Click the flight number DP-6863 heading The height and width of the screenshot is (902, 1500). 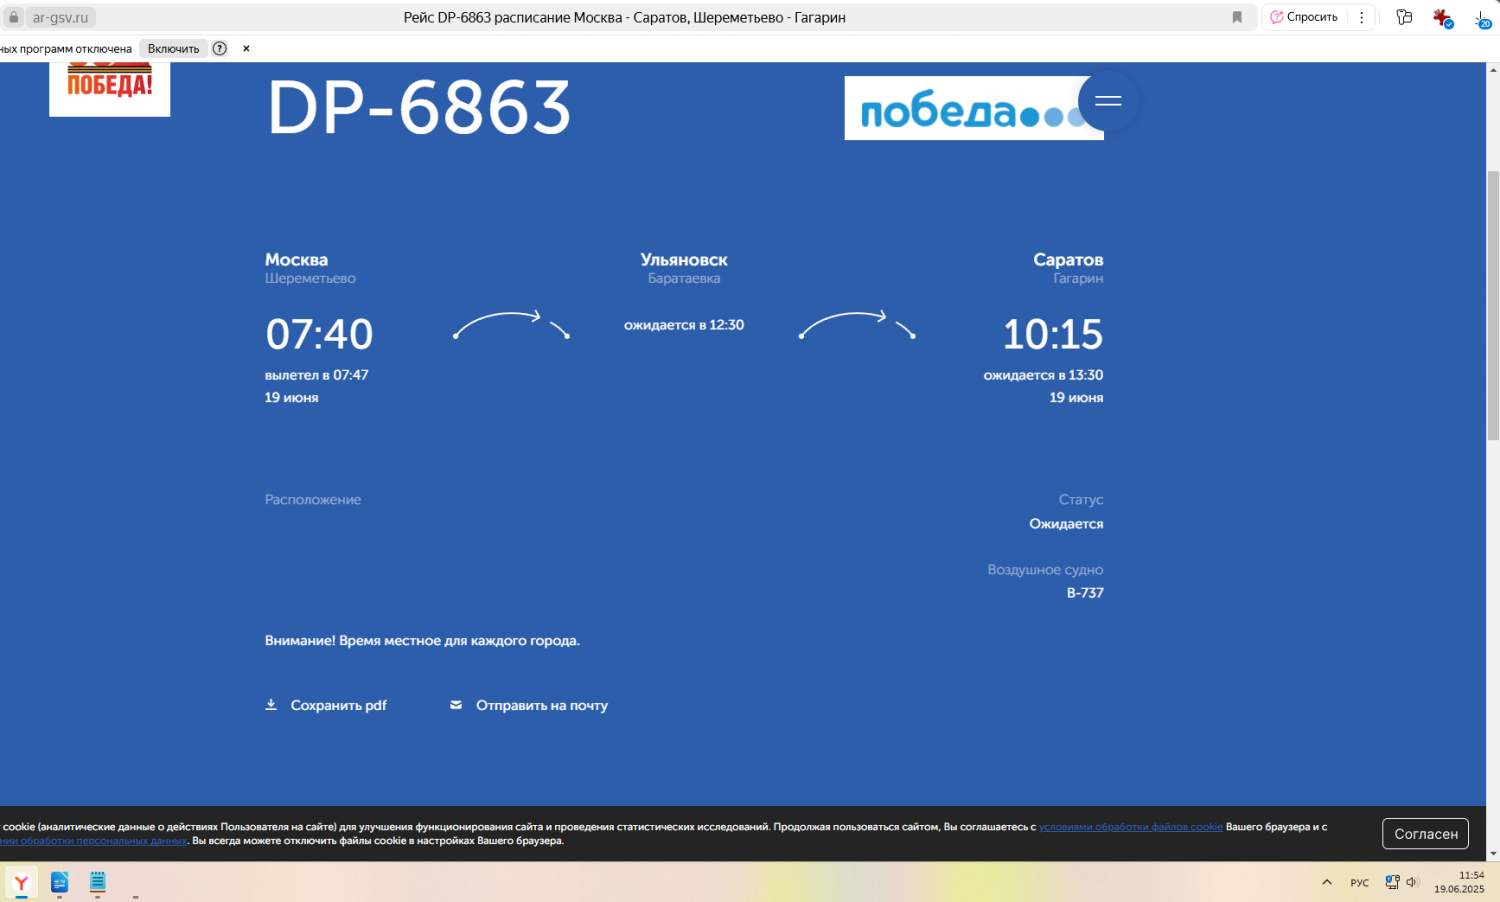[419, 108]
